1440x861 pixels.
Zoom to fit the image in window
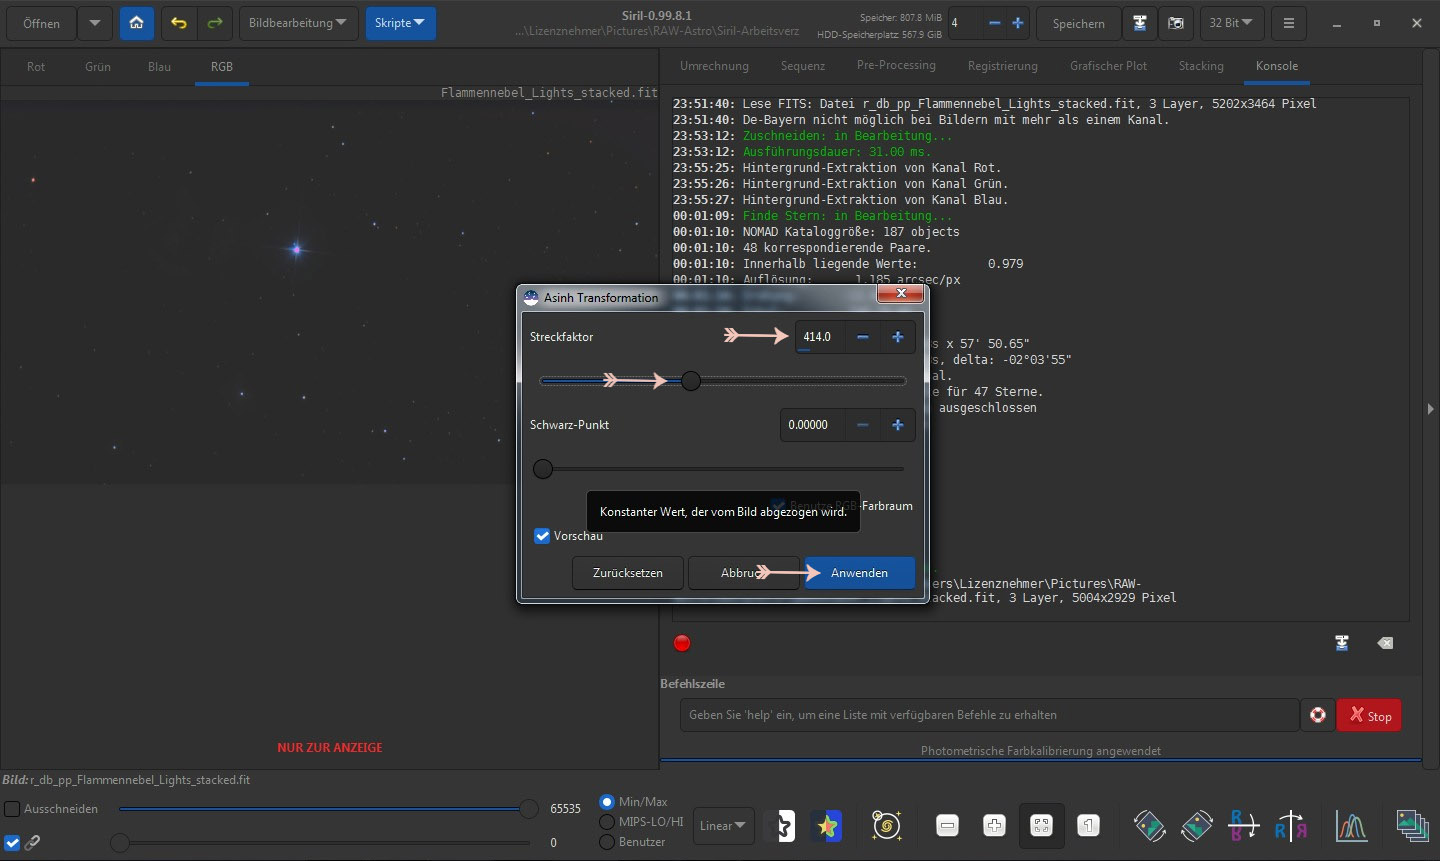pyautogui.click(x=1041, y=826)
